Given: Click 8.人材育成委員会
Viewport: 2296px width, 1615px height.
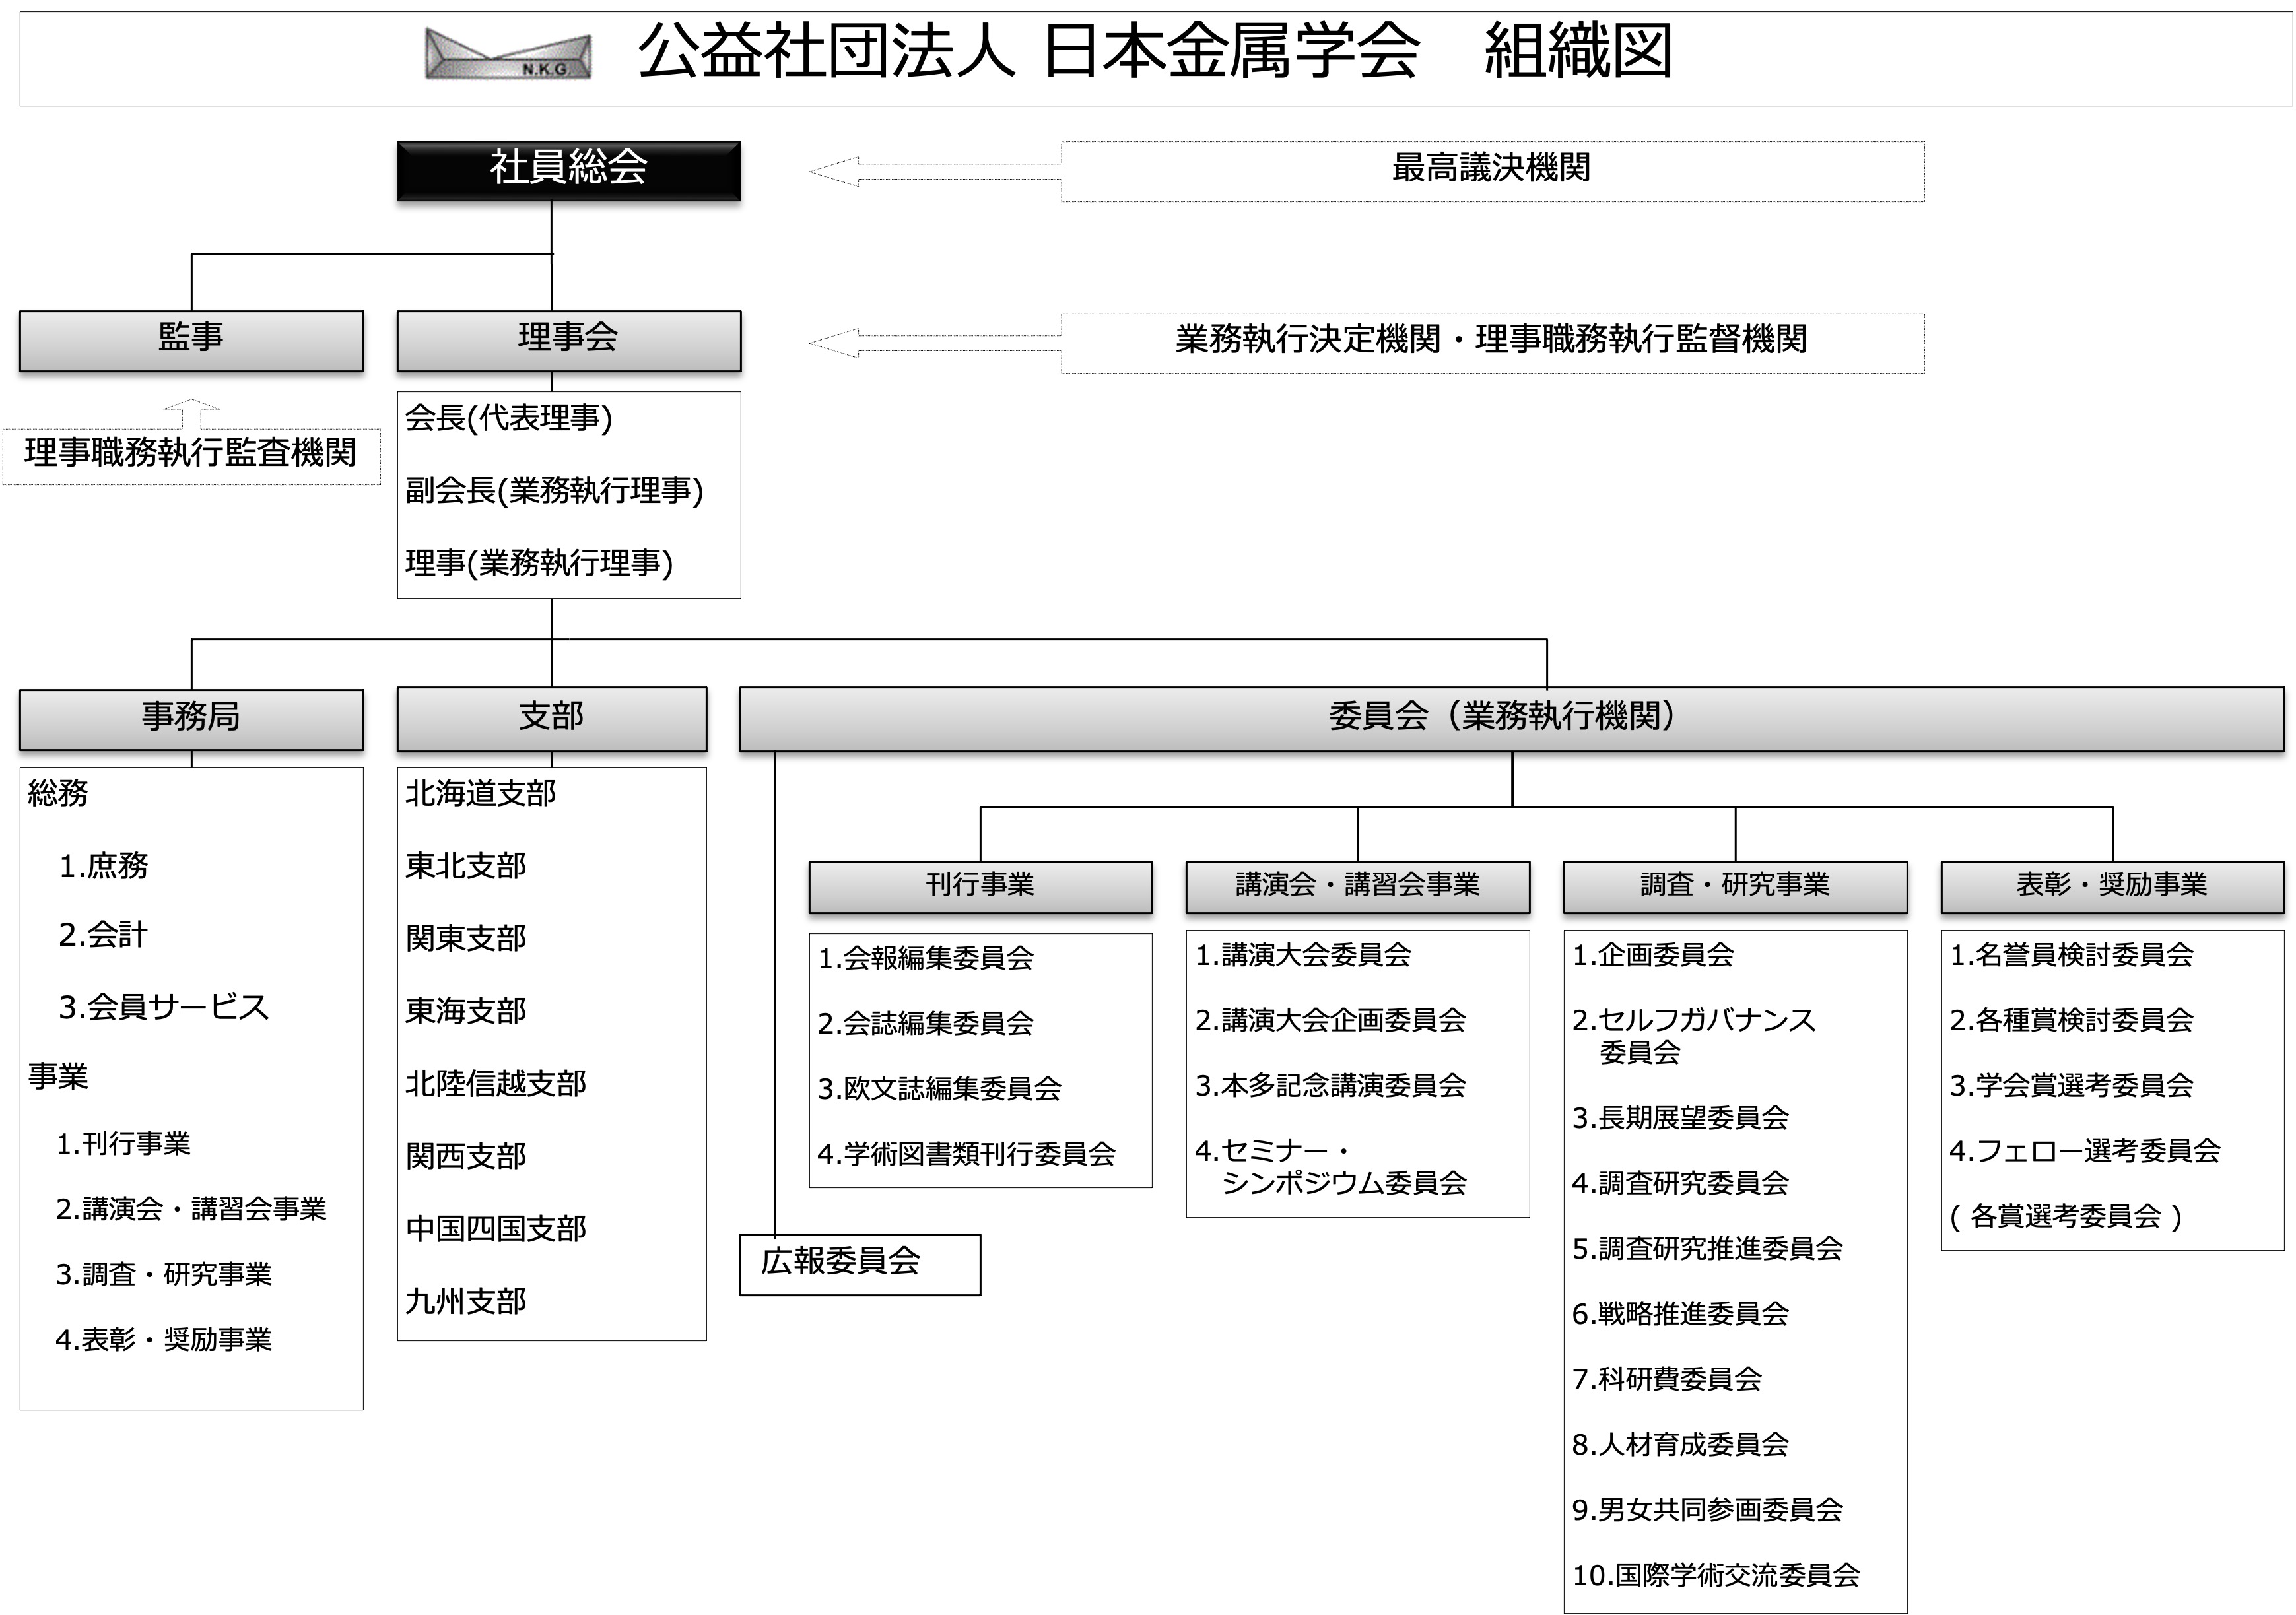Looking at the screenshot, I should pyautogui.click(x=1681, y=1445).
